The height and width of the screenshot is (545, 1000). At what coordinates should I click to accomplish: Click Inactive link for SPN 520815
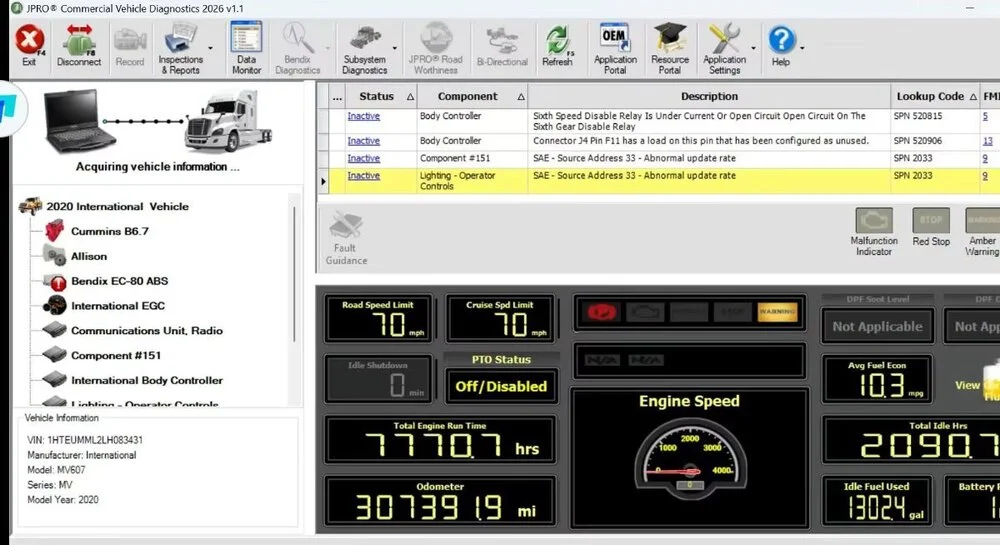[x=364, y=116]
